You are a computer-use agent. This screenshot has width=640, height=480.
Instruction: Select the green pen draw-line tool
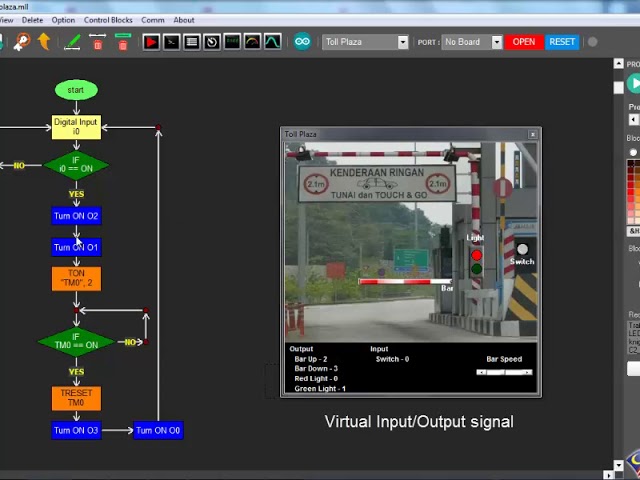(72, 42)
